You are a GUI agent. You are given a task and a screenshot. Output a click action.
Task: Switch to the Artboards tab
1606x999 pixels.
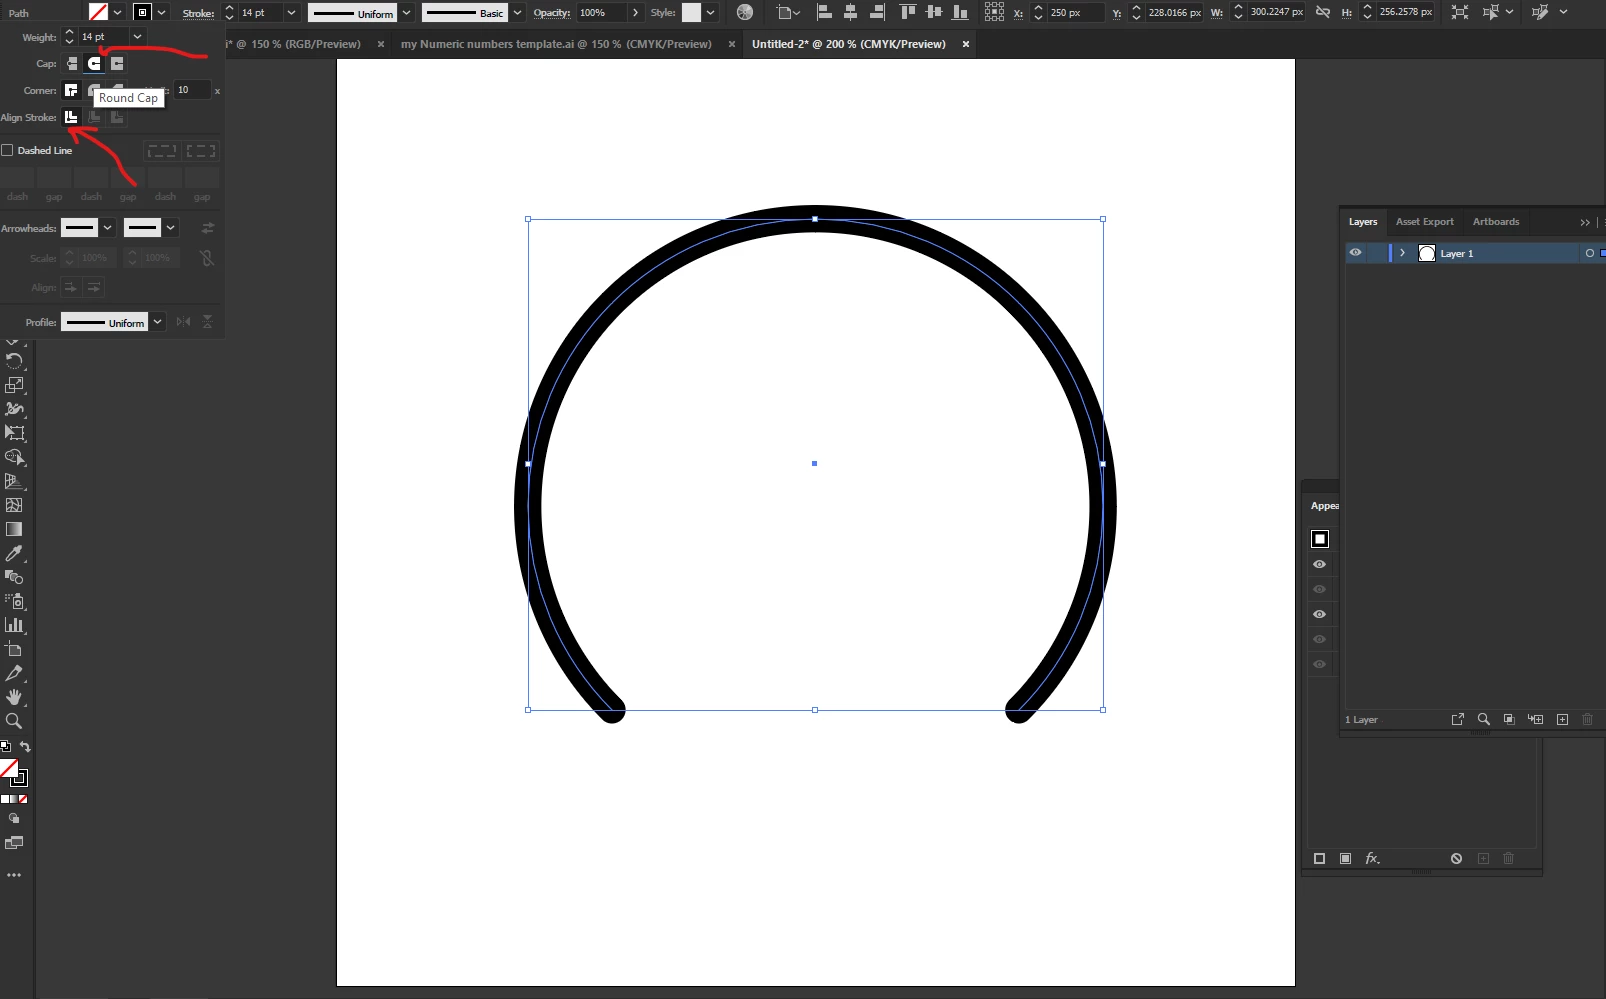(1495, 222)
